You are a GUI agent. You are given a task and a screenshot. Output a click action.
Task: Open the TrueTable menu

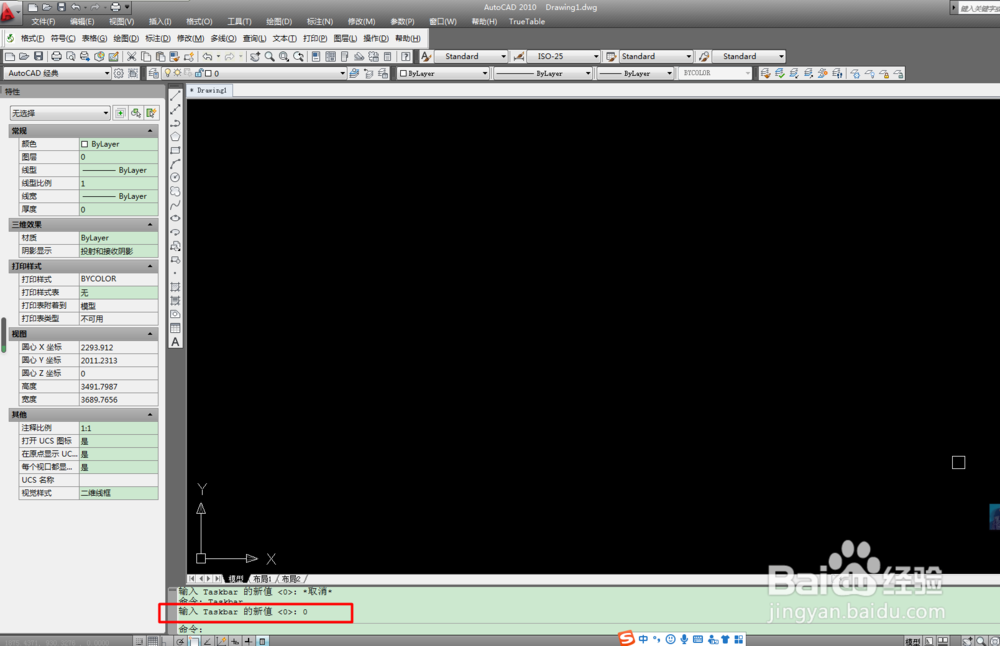tap(527, 22)
